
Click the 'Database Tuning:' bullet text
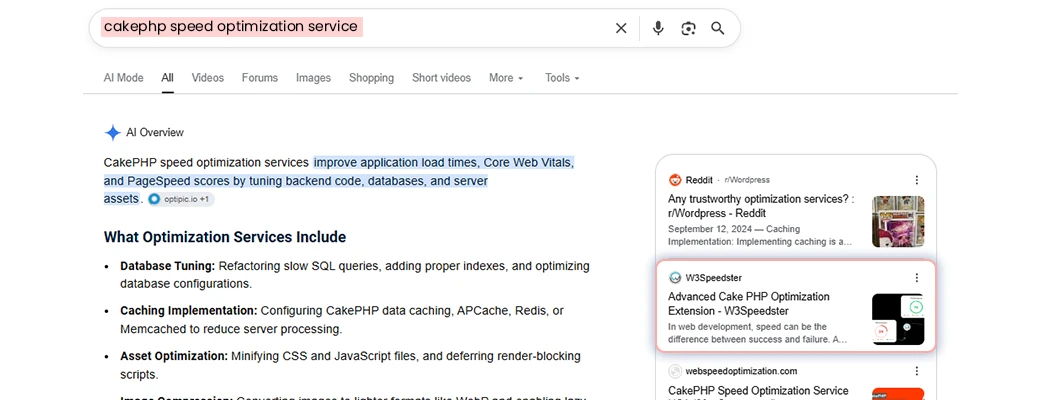click(168, 266)
